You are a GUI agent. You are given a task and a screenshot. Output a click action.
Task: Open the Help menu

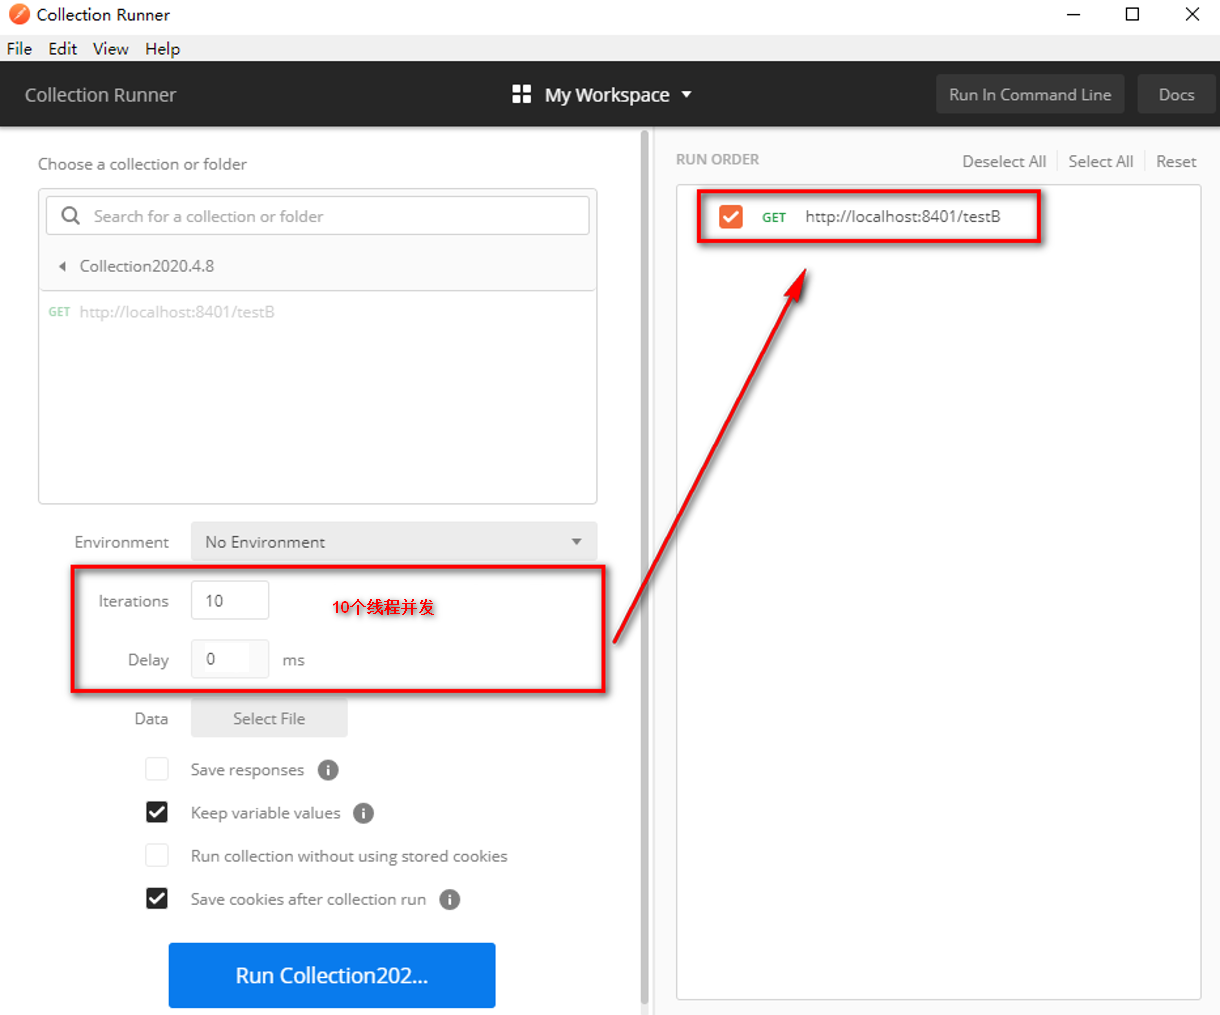tap(162, 48)
